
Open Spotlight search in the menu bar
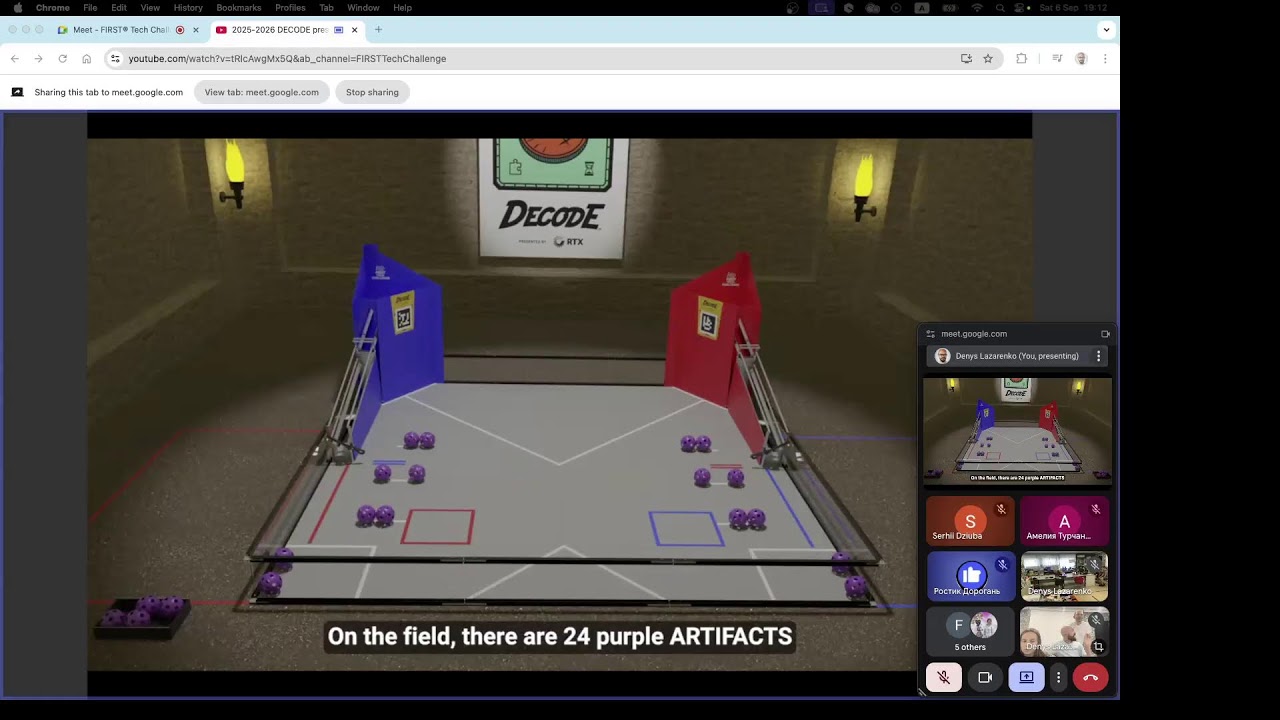[x=1000, y=8]
